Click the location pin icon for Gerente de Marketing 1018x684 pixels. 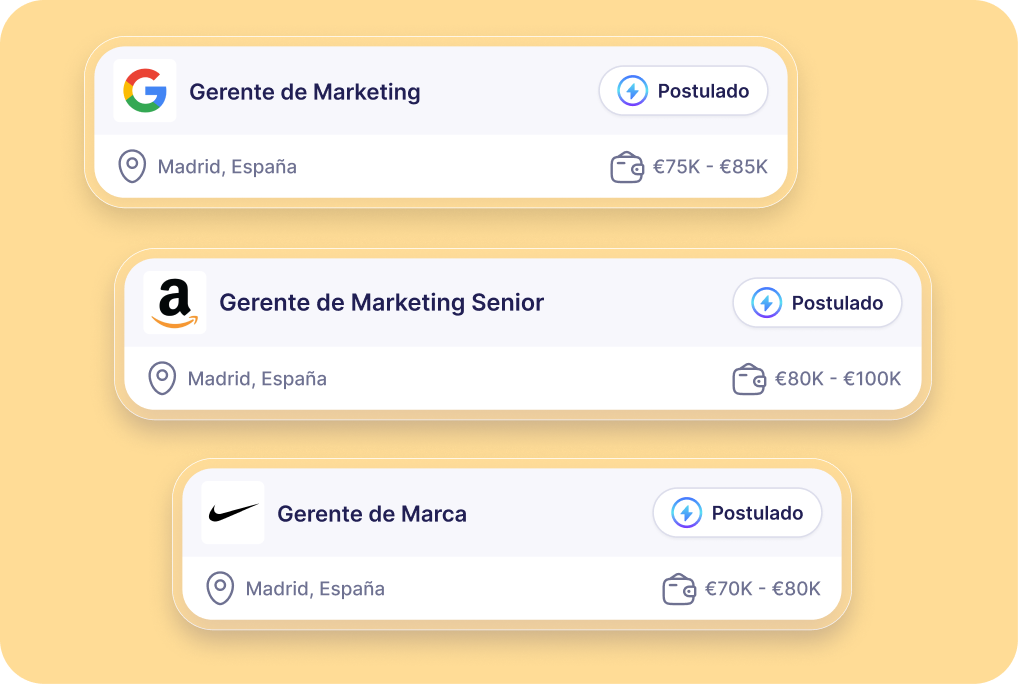(129, 166)
